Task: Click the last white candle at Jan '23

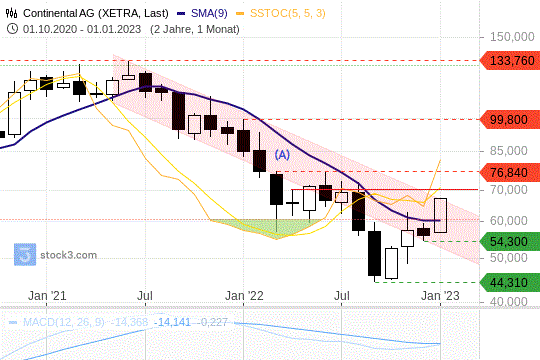Action: (x=440, y=215)
